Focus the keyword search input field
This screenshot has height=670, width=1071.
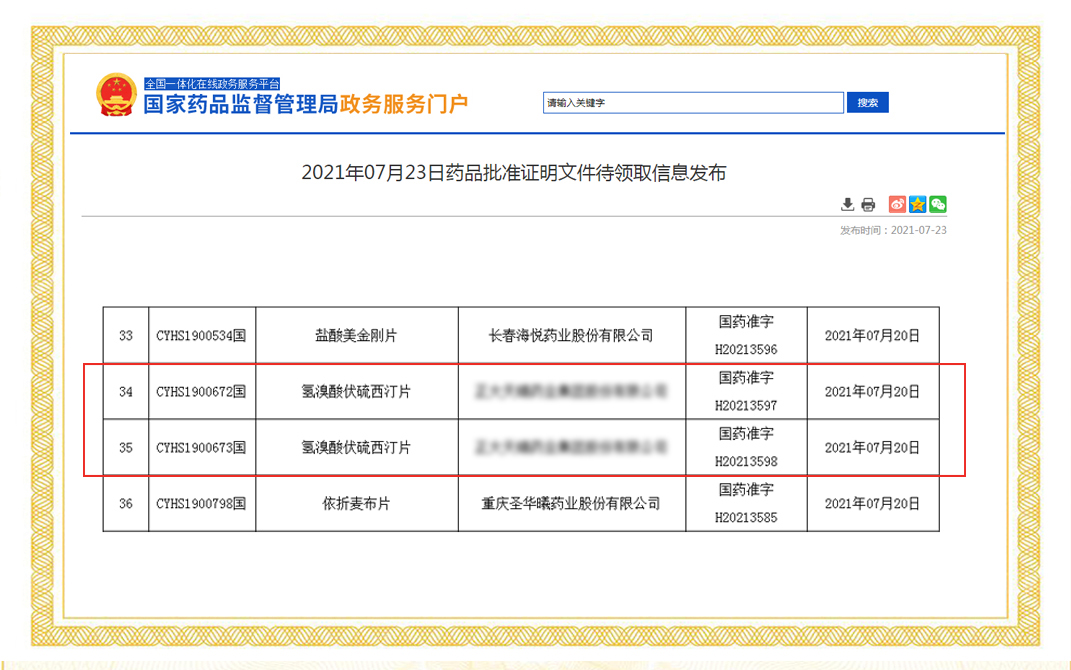[x=693, y=103]
